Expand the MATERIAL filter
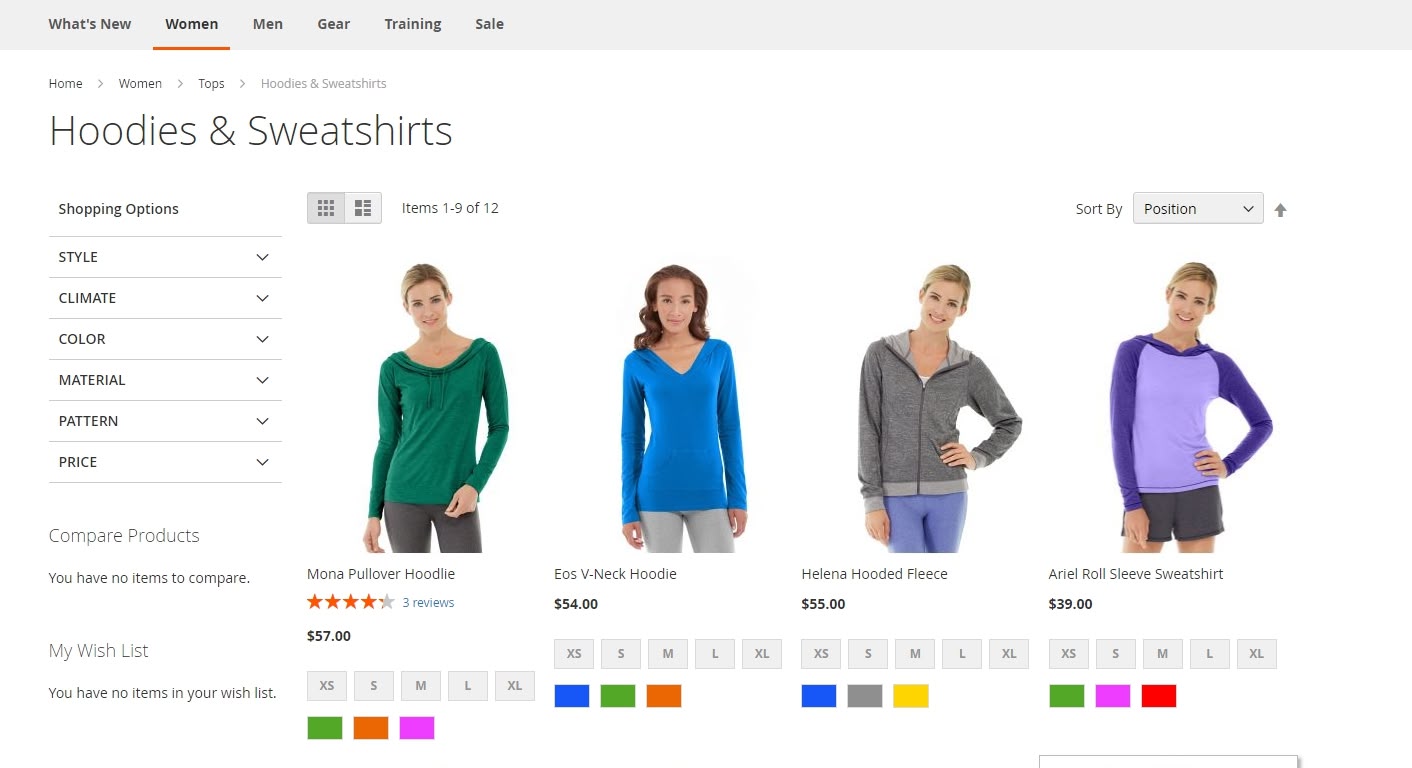Screen dimensions: 1412x768 click(165, 380)
